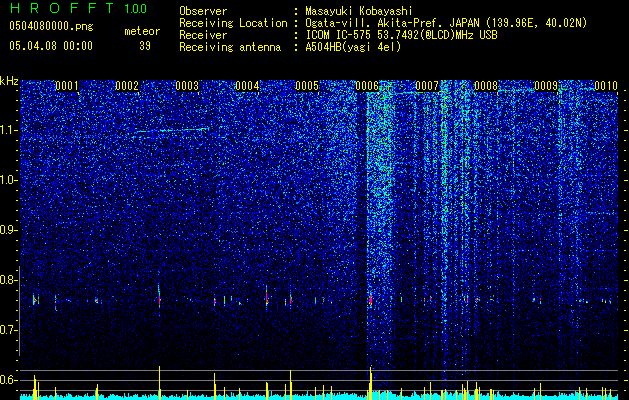
Task: Click the meteor count value 39
Action: [145, 46]
